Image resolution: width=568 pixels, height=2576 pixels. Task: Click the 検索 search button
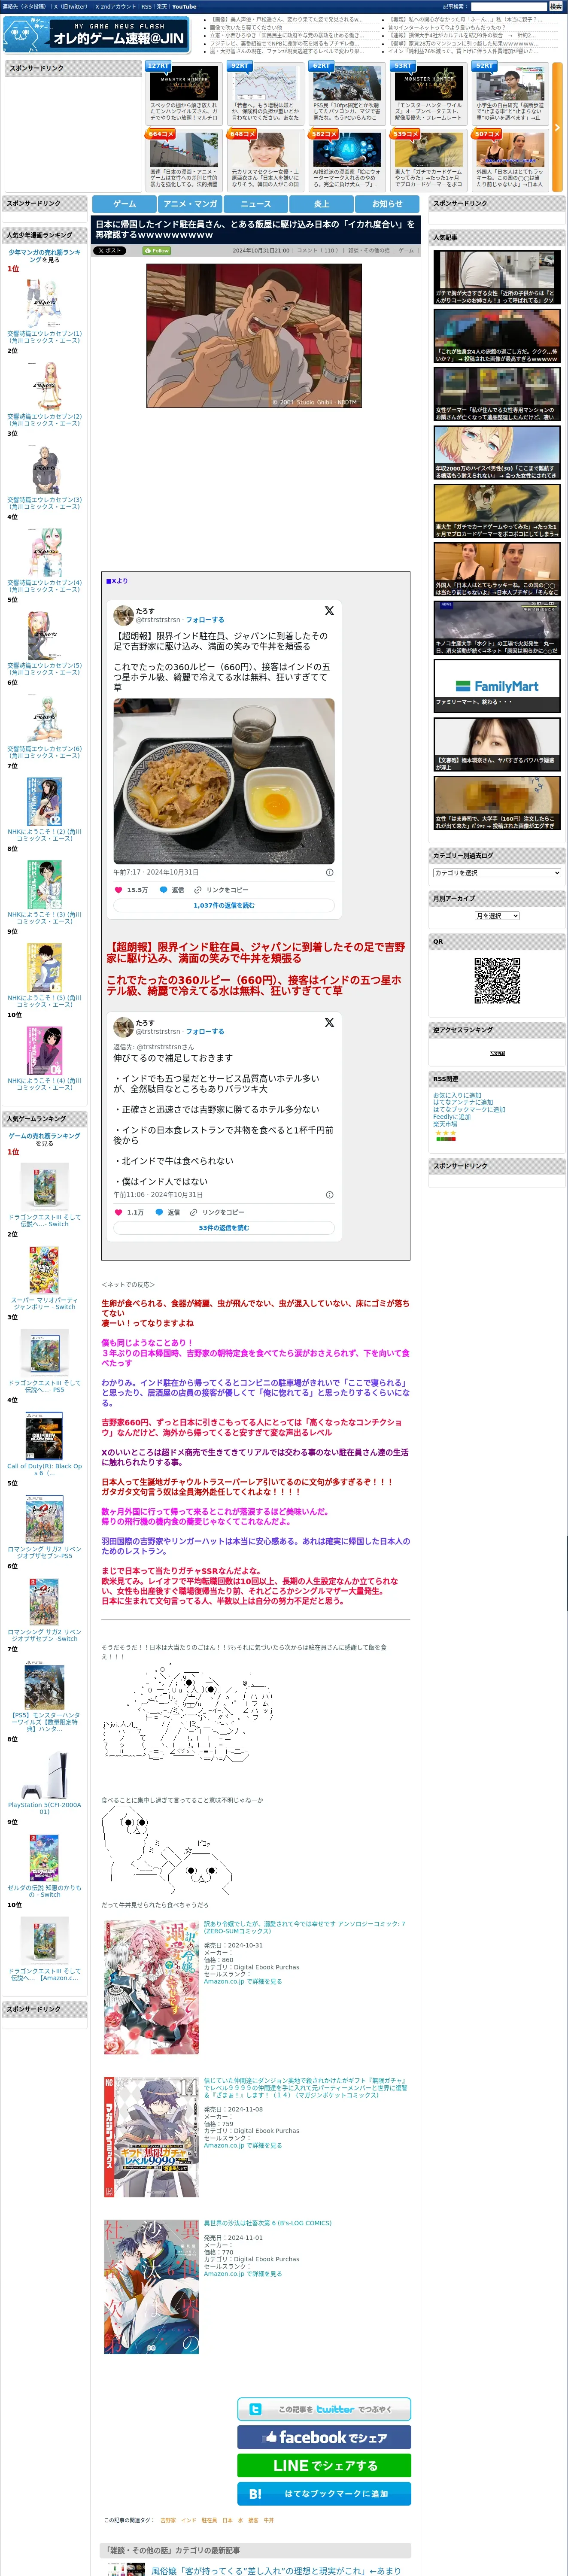555,6
